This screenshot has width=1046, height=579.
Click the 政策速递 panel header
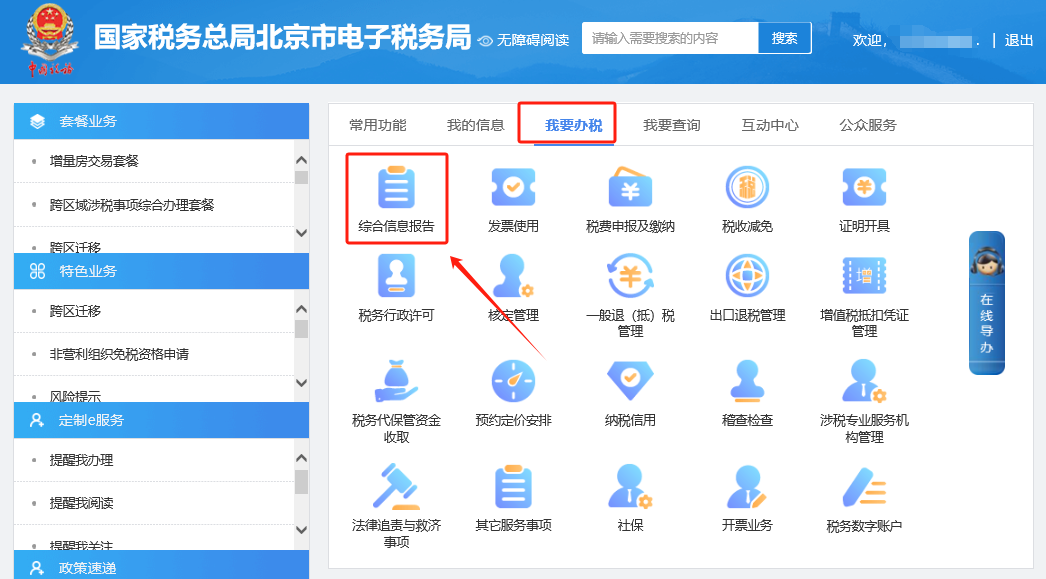pos(161,566)
